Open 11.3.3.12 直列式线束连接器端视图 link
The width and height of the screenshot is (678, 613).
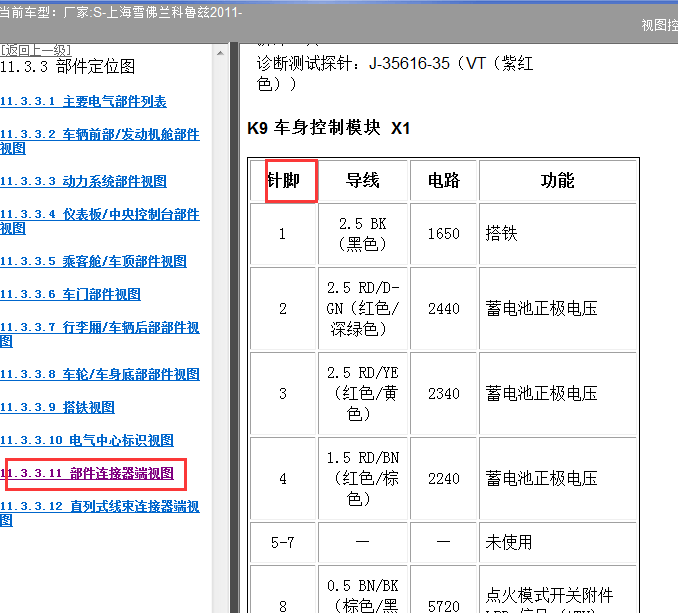[x=99, y=513]
